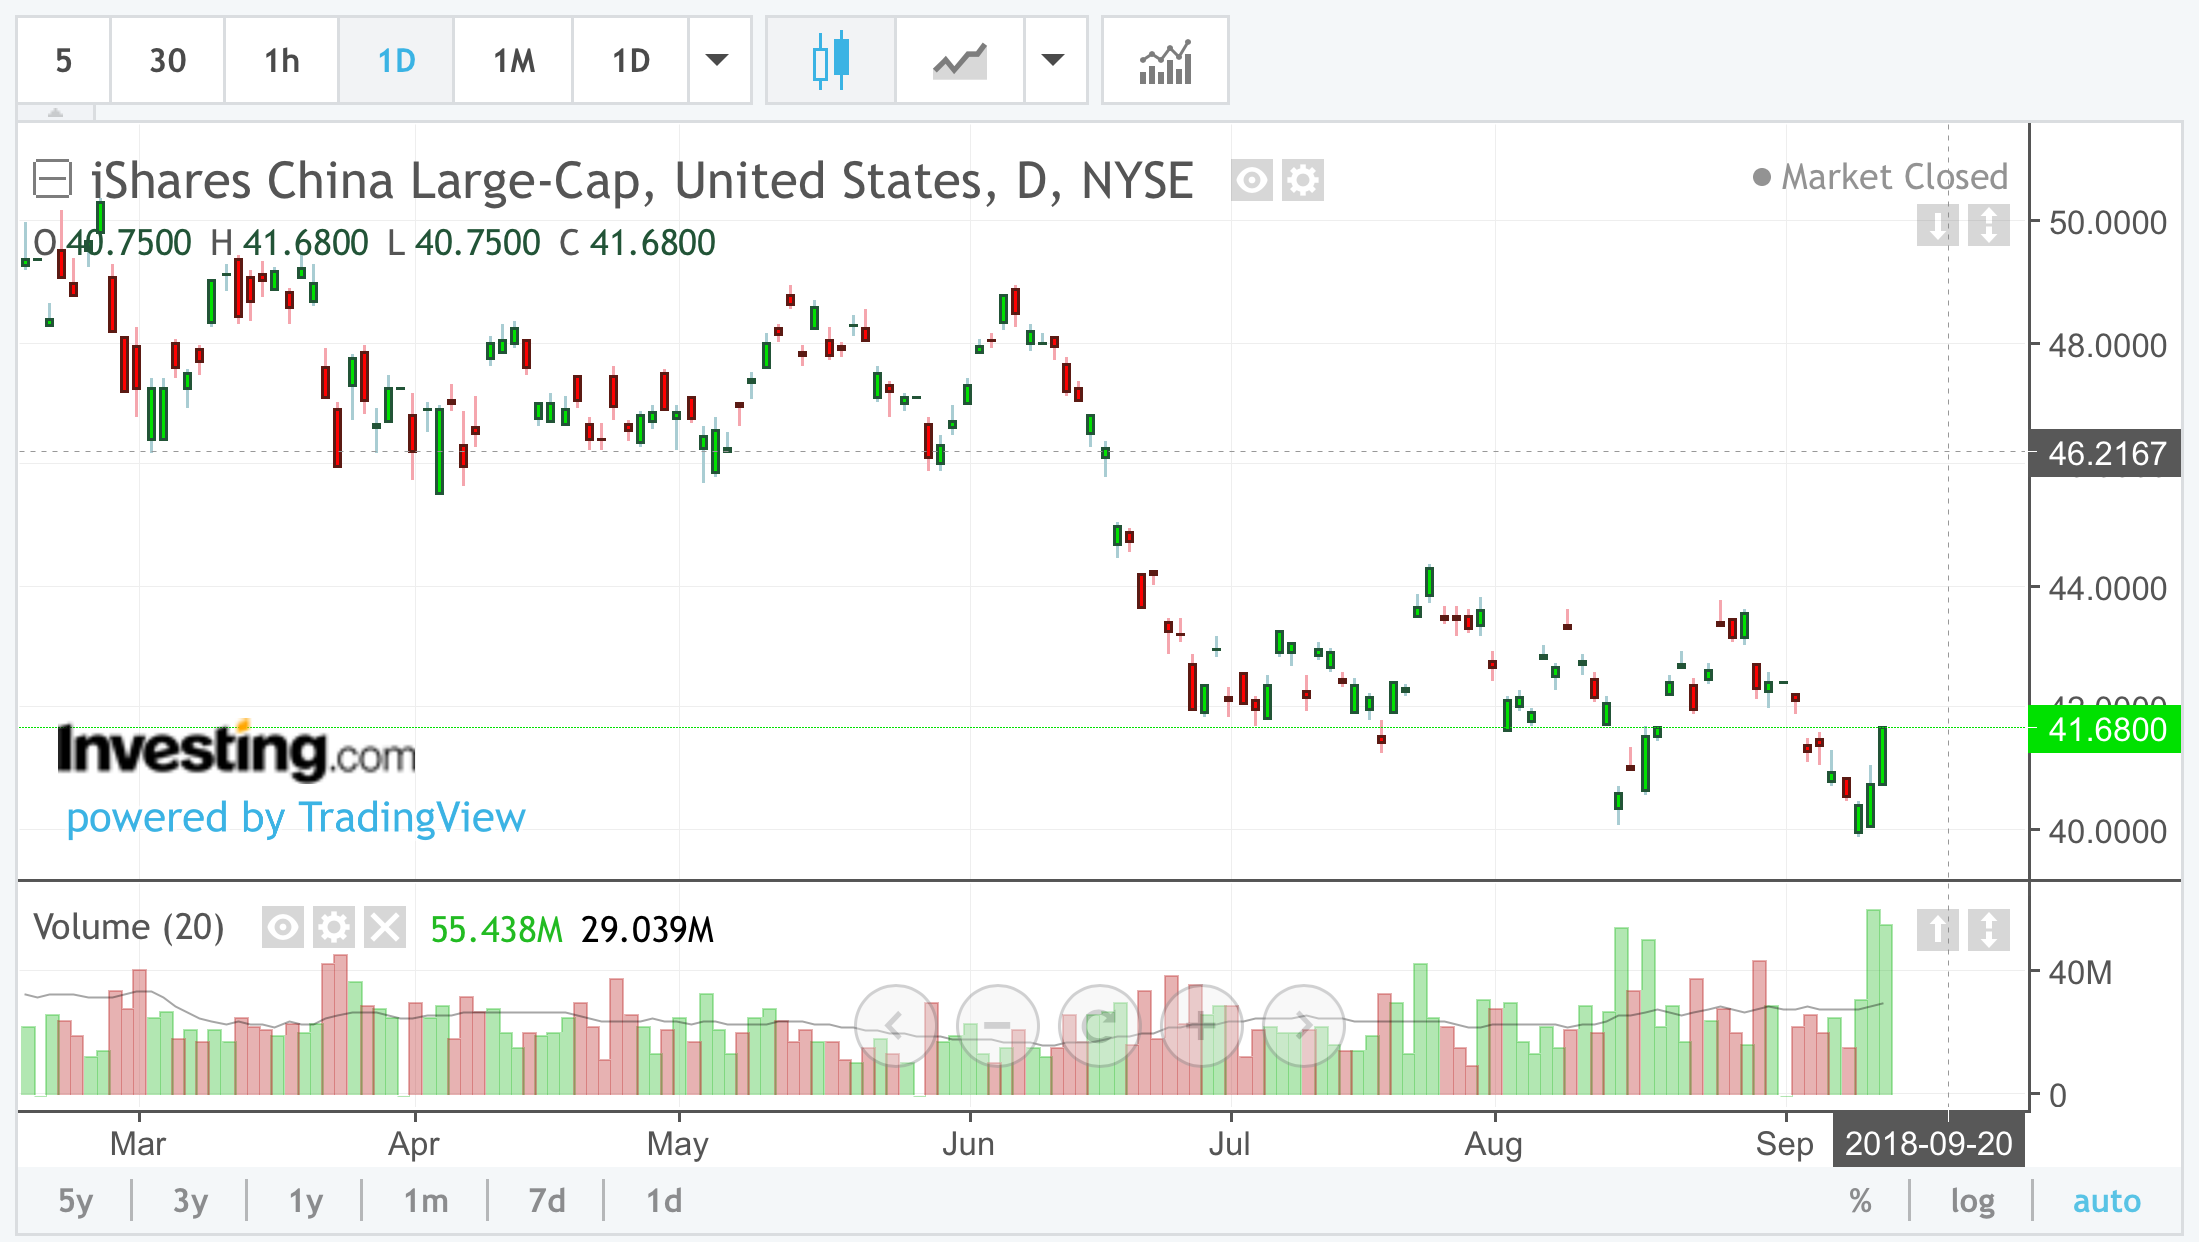Expand the time interval dropdown arrow

[717, 60]
